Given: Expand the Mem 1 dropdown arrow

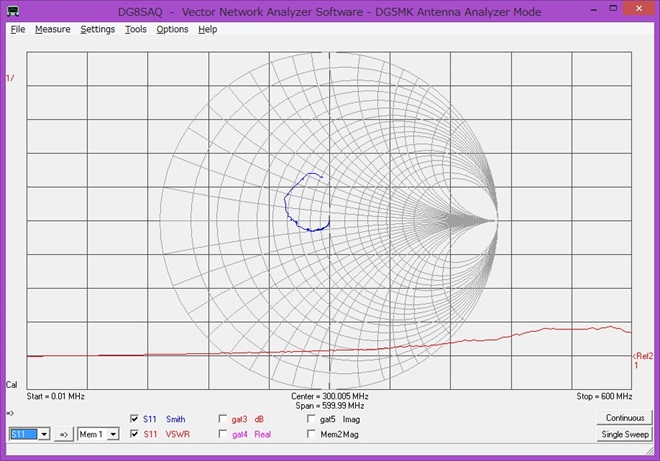Looking at the screenshot, I should [113, 434].
